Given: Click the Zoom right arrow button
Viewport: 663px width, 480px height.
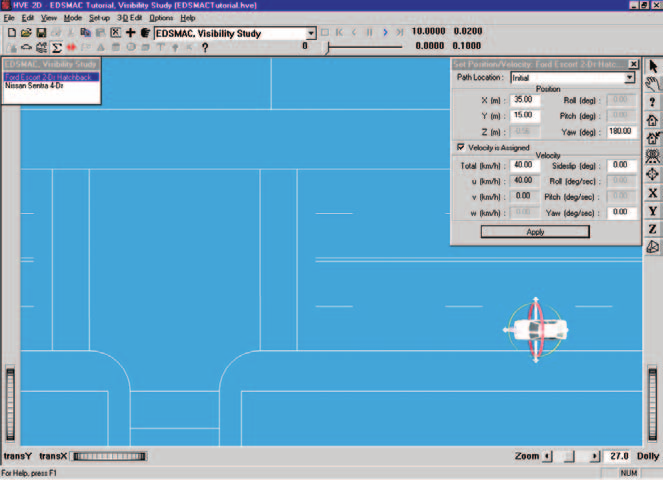Looking at the screenshot, I should point(595,456).
